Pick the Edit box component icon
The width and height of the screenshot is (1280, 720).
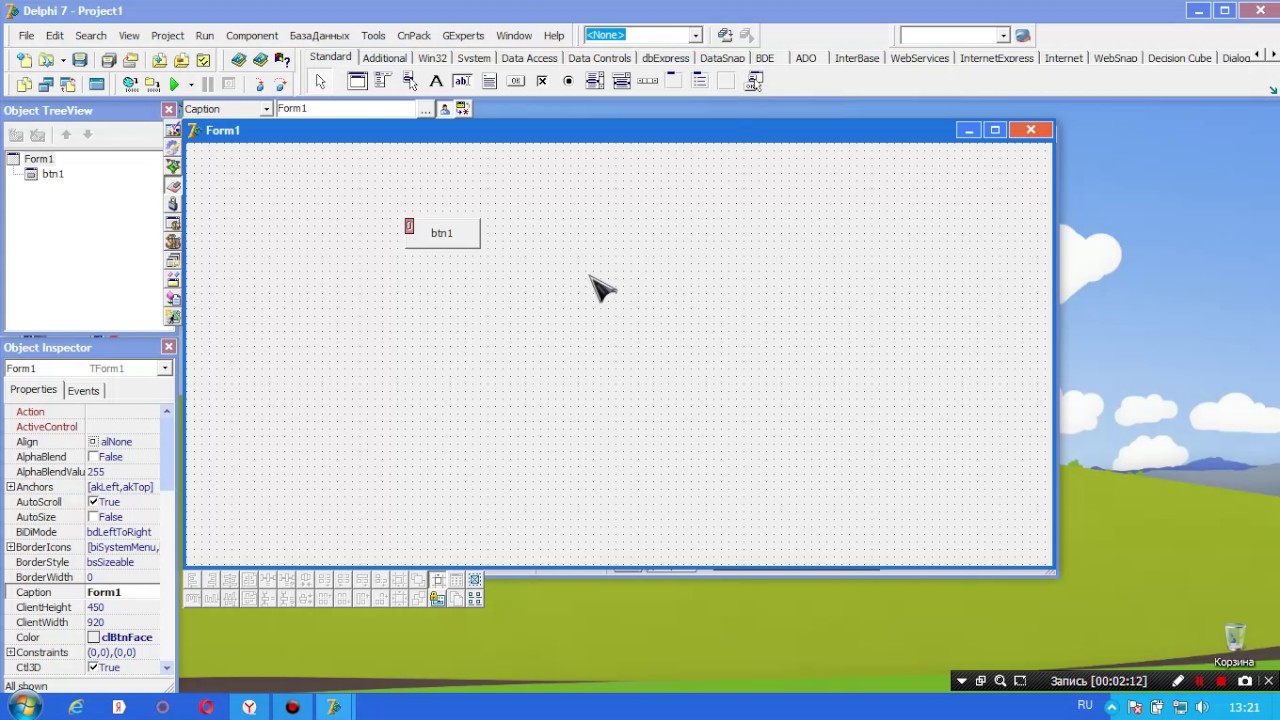462,82
